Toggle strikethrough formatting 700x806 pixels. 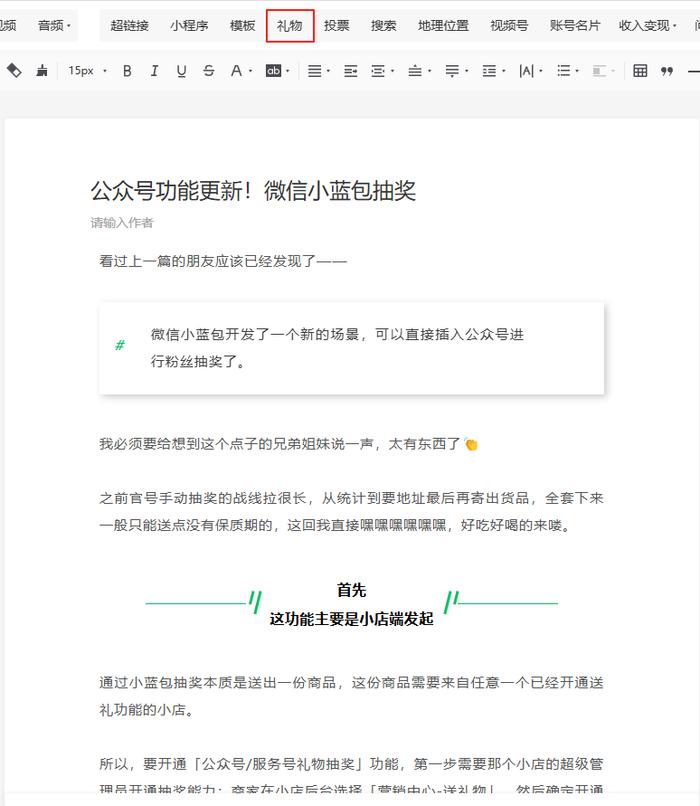[209, 71]
